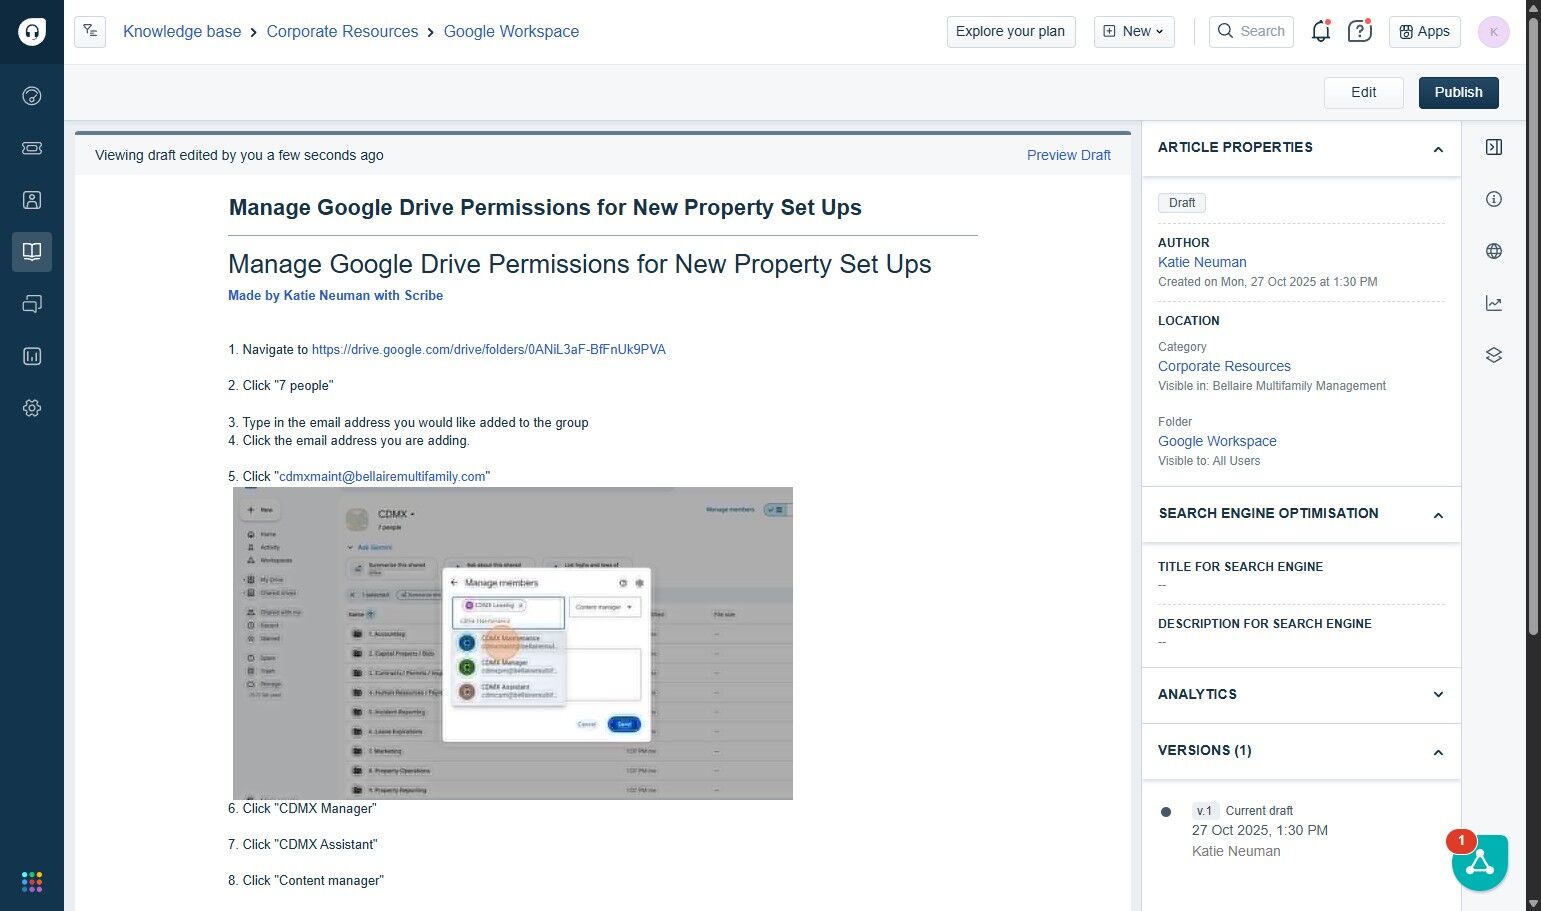
Task: Open author Katie Neuman link
Action: (x=1202, y=262)
